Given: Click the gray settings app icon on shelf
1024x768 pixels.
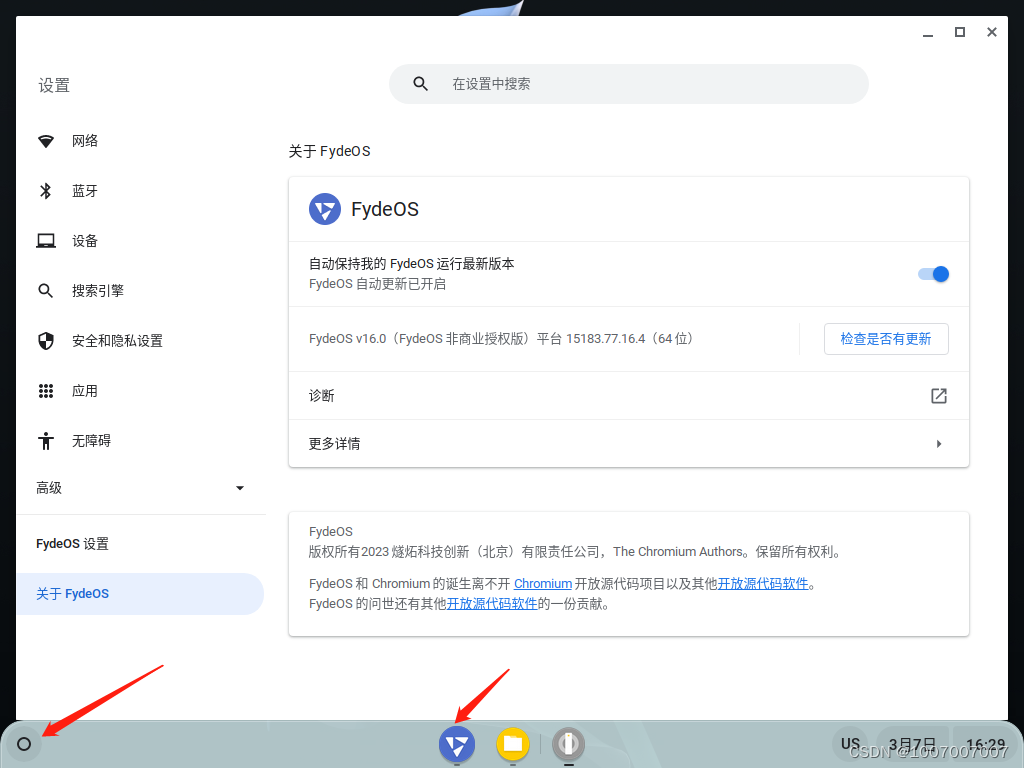Looking at the screenshot, I should point(568,744).
